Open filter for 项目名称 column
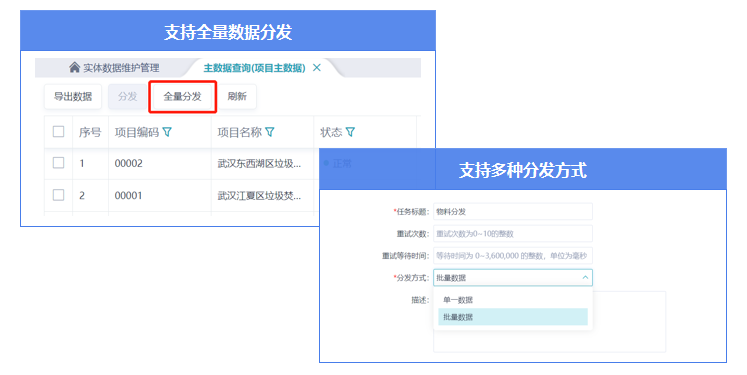 pos(270,132)
